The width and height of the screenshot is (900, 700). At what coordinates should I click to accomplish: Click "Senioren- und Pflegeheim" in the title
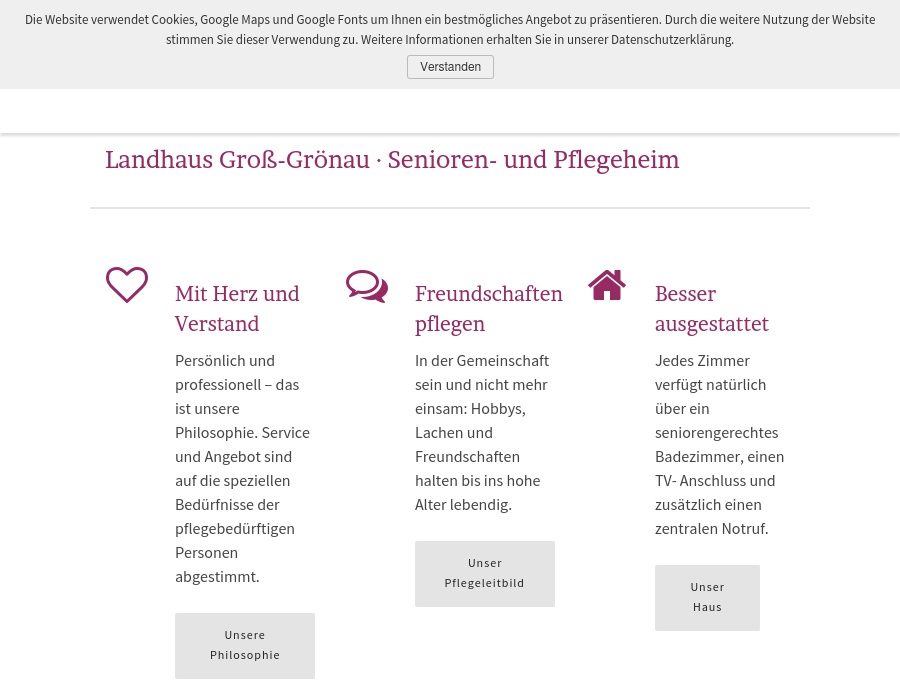[x=533, y=160]
